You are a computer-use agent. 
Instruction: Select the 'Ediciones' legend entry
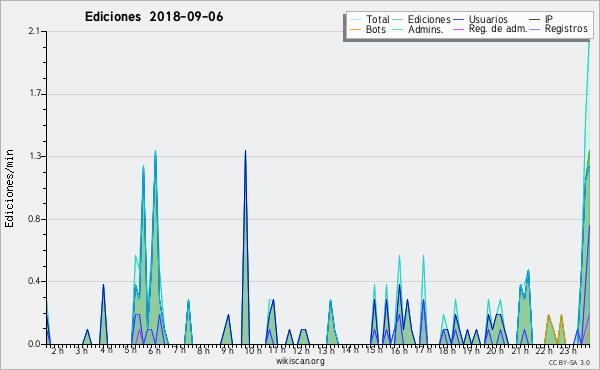tap(429, 19)
